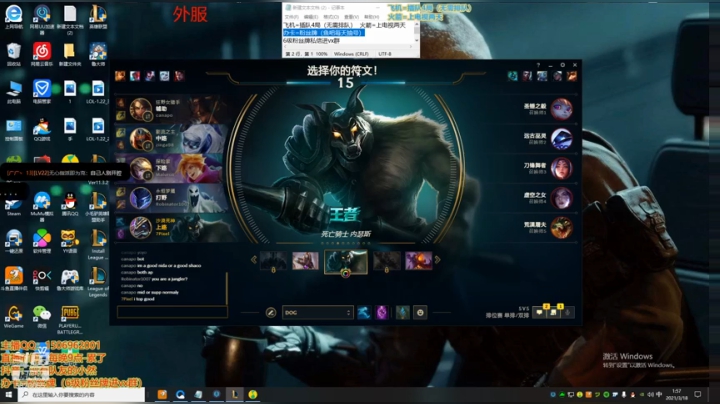Select the 打野 jungle teammate row

(x=172, y=198)
